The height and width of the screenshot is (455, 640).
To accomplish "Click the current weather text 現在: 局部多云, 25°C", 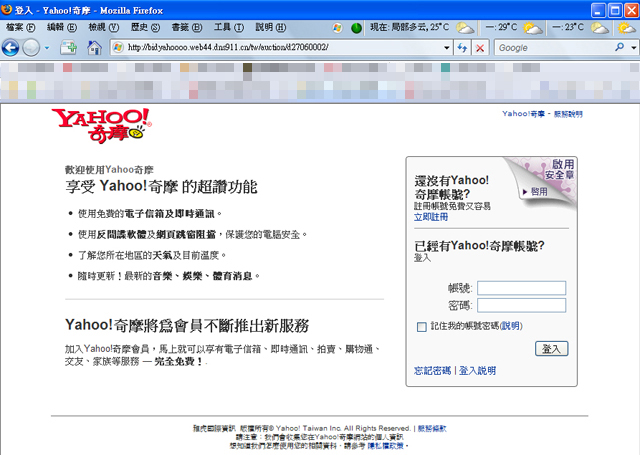I will (x=409, y=27).
